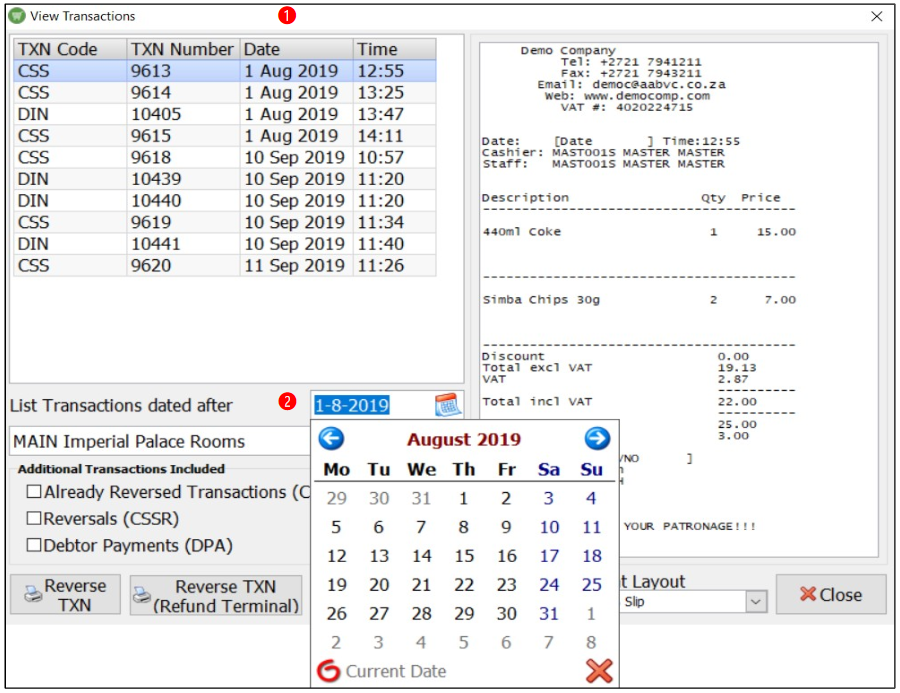The image size is (900, 693).
Task: Select DIN transaction 10405
Action: point(224,114)
